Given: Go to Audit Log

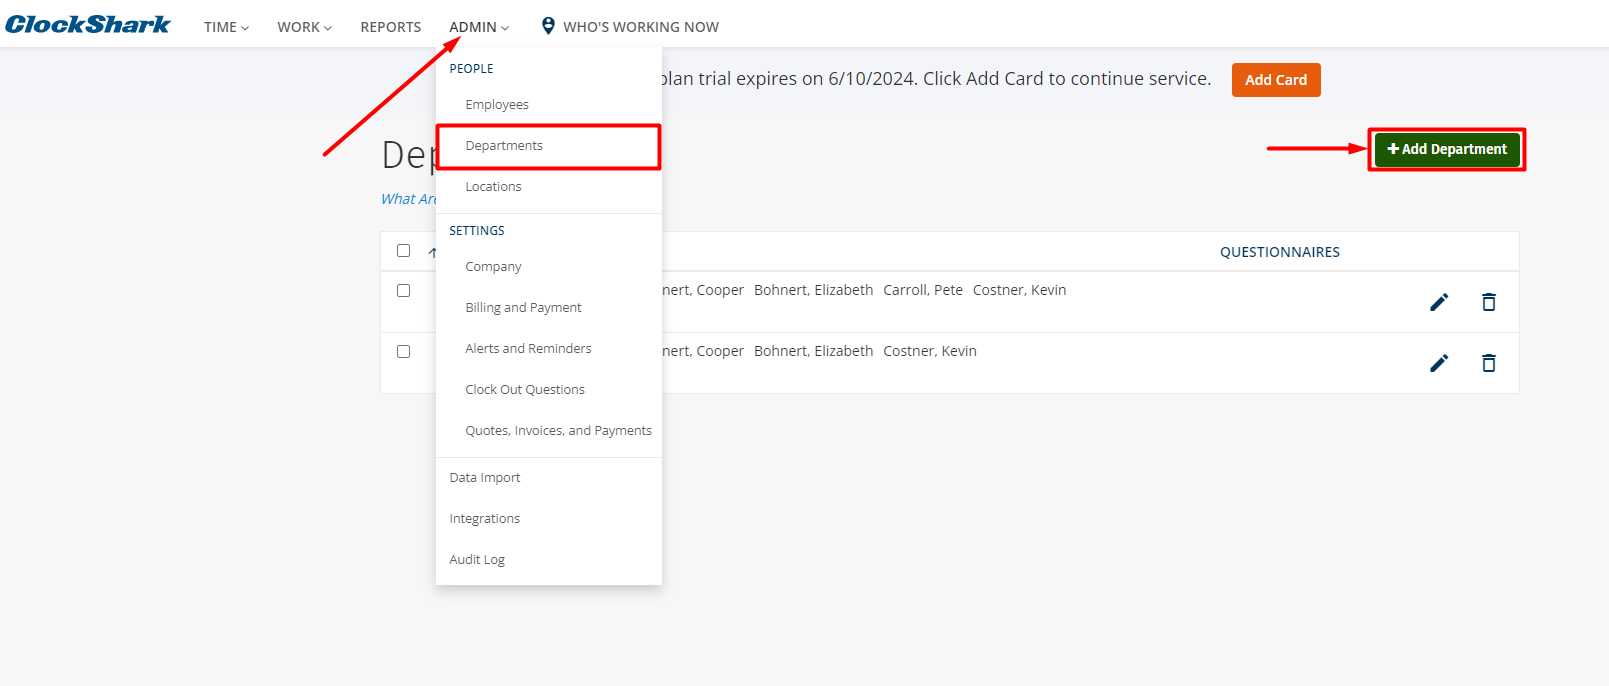Looking at the screenshot, I should 477,560.
